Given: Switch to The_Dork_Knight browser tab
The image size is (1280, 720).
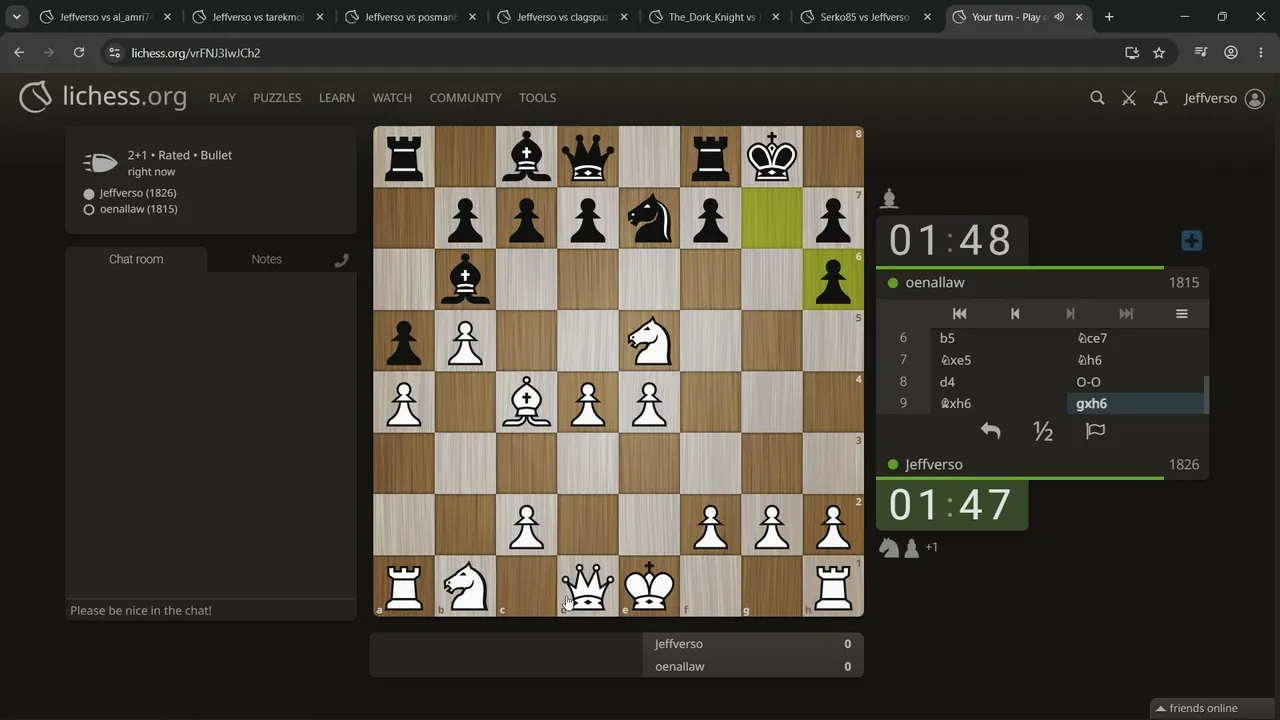Looking at the screenshot, I should (x=712, y=17).
